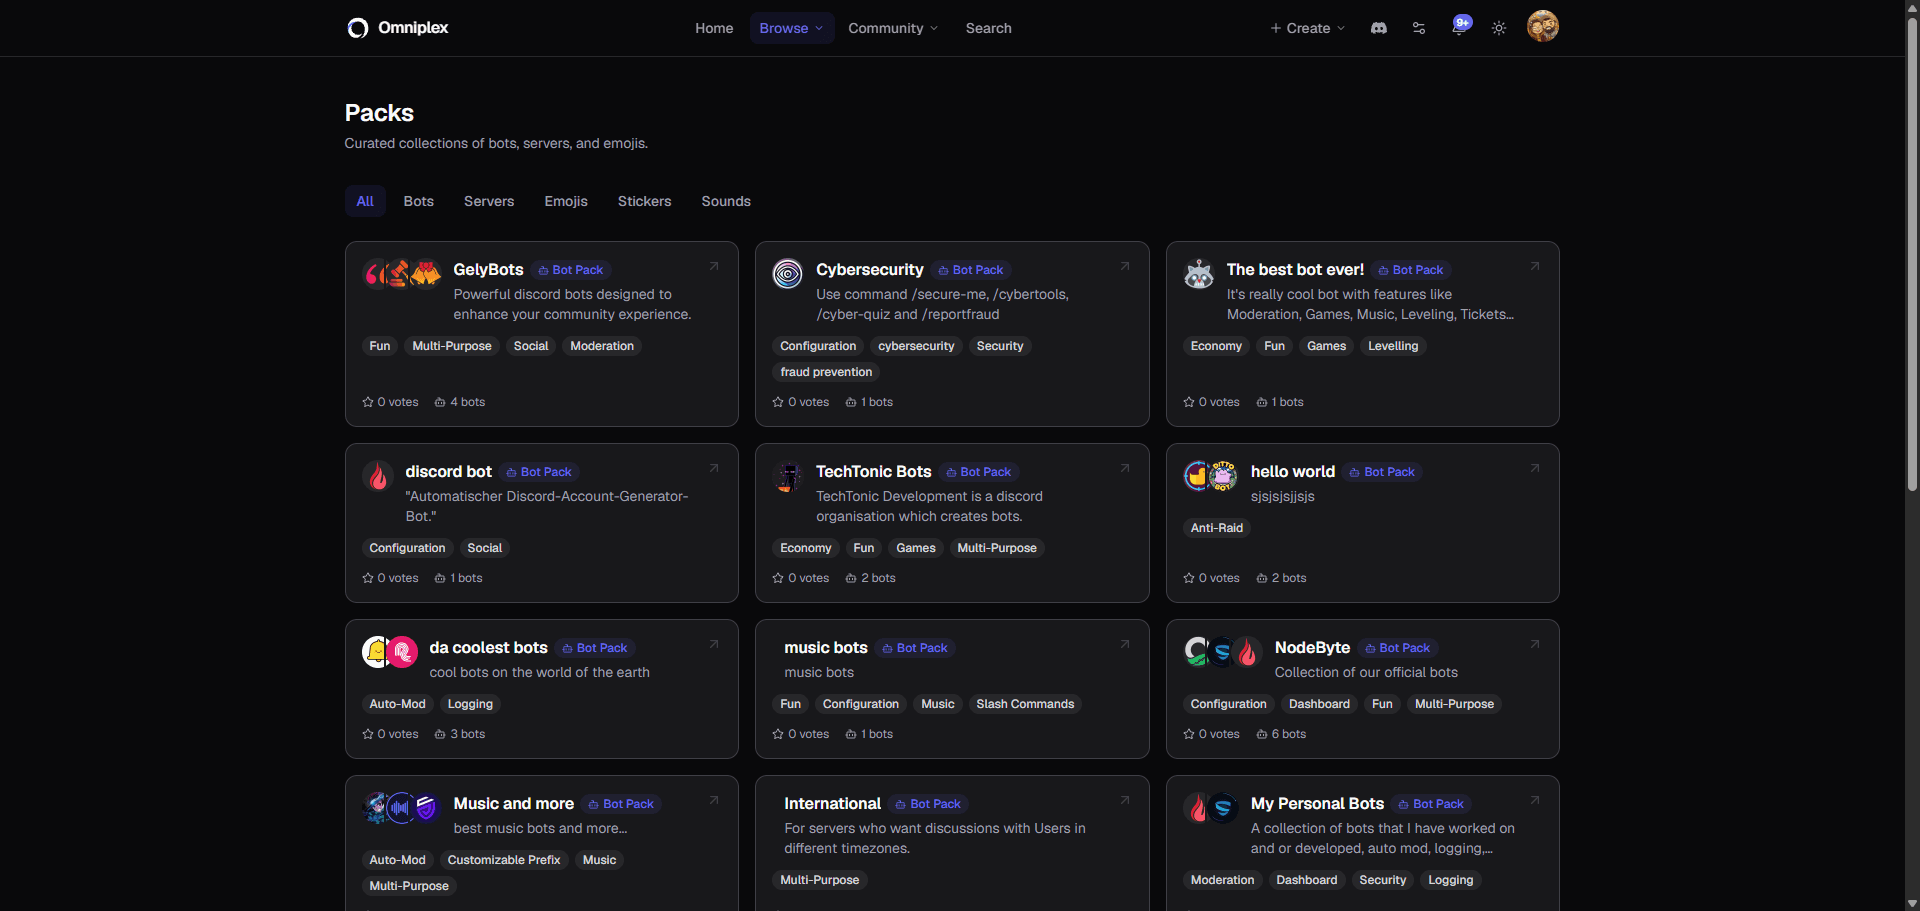Viewport: 1920px width, 911px height.
Task: Open music bots pack arrow icon
Action: click(x=1125, y=644)
